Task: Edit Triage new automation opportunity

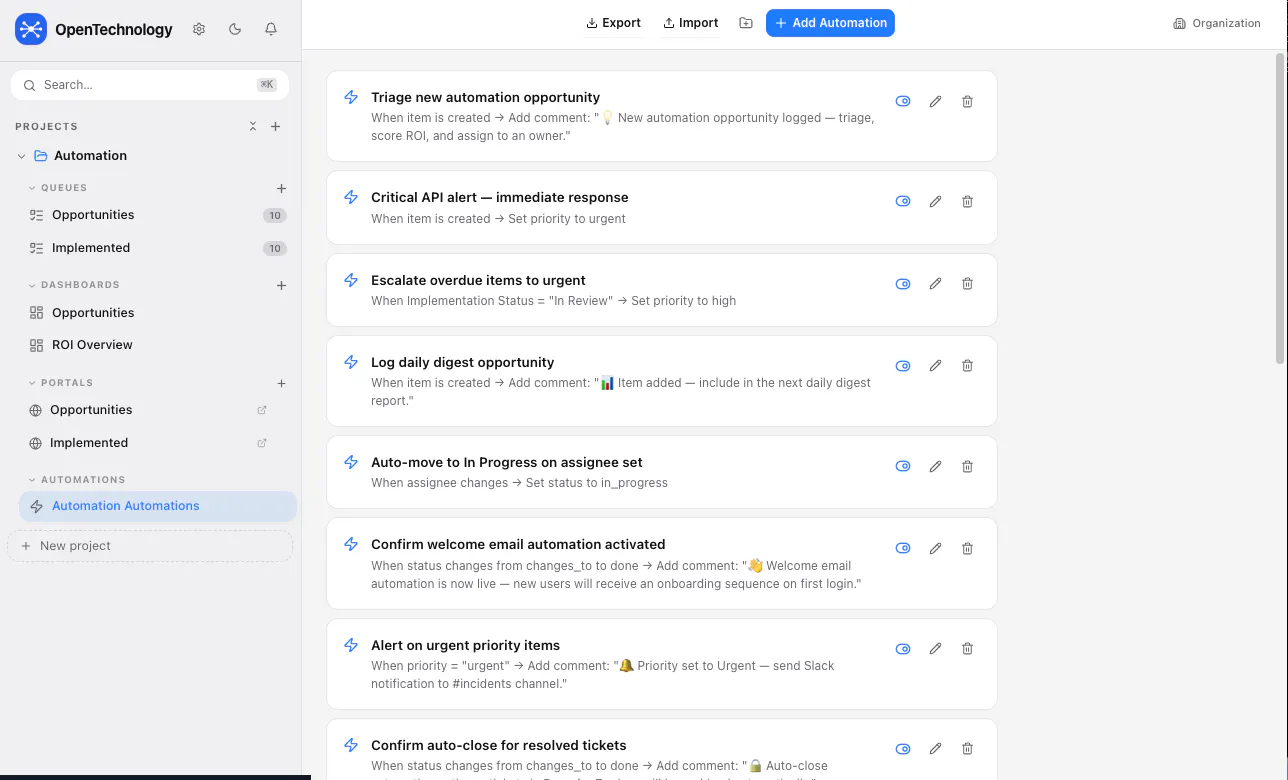Action: (935, 101)
